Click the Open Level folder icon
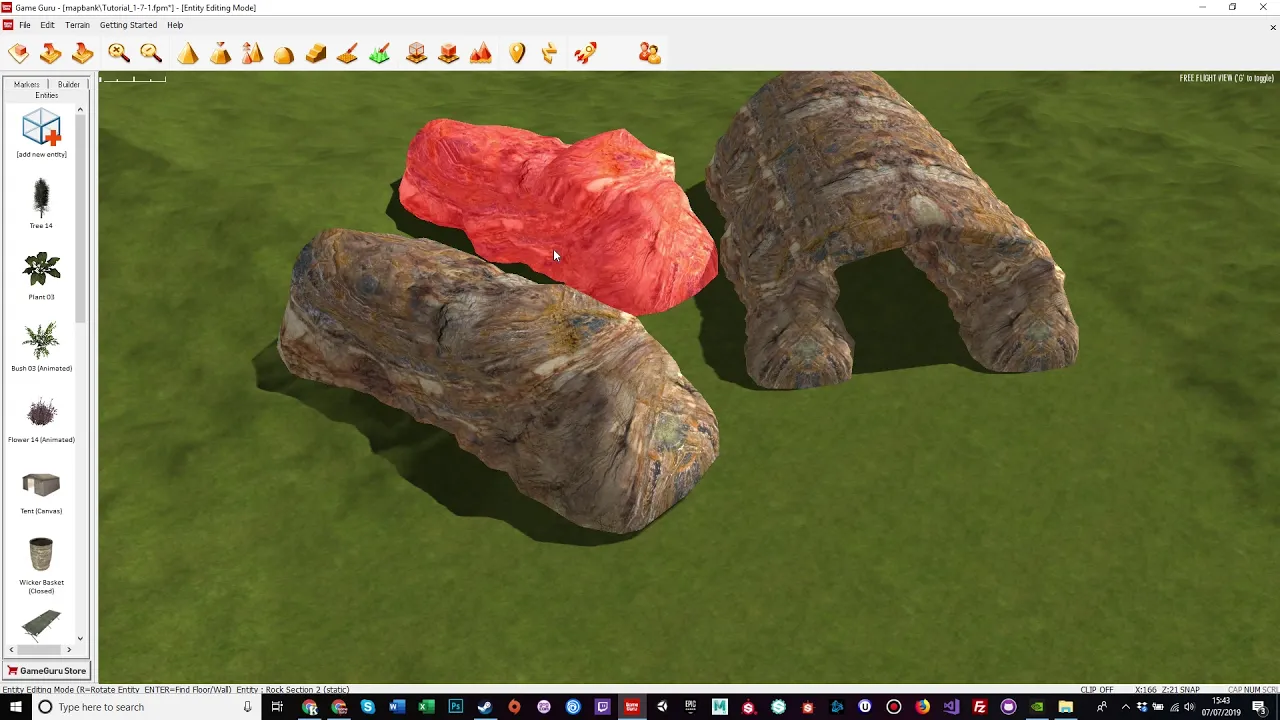This screenshot has height=720, width=1280. [x=50, y=53]
